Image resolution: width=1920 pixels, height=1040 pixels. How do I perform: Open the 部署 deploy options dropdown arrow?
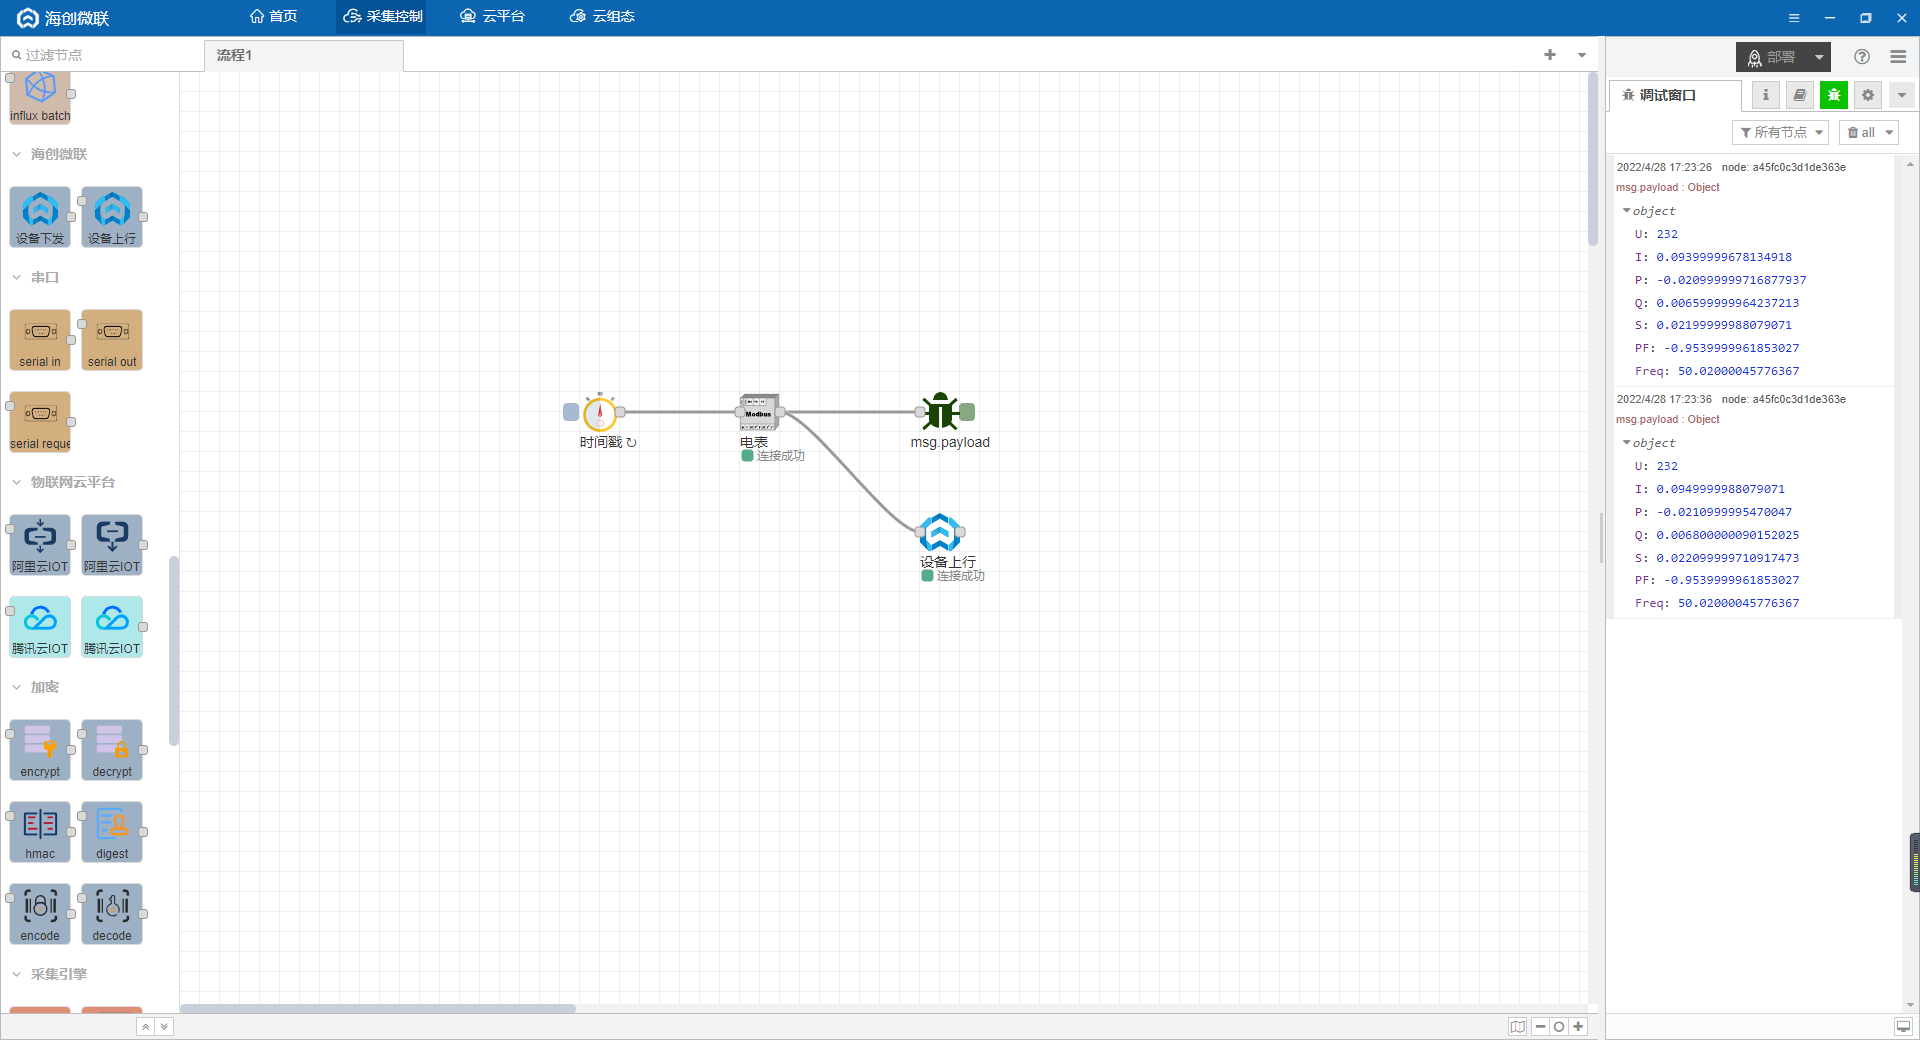tap(1819, 57)
